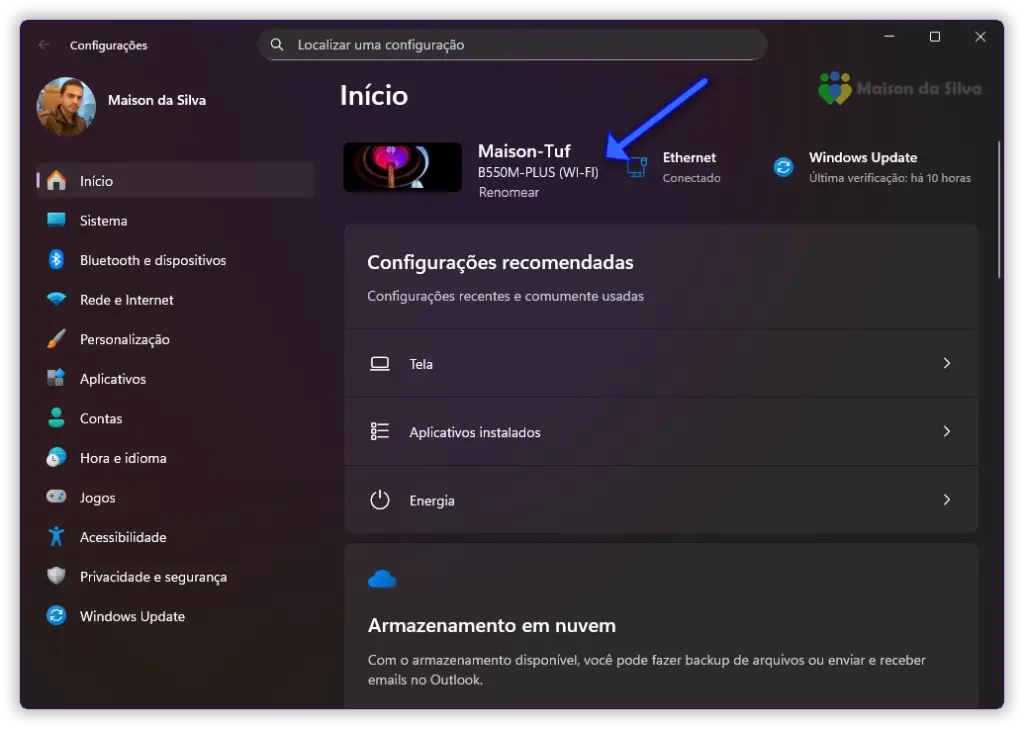Click the Bluetooth icon in sidebar
Image resolution: width=1024 pixels, height=729 pixels.
[56, 260]
